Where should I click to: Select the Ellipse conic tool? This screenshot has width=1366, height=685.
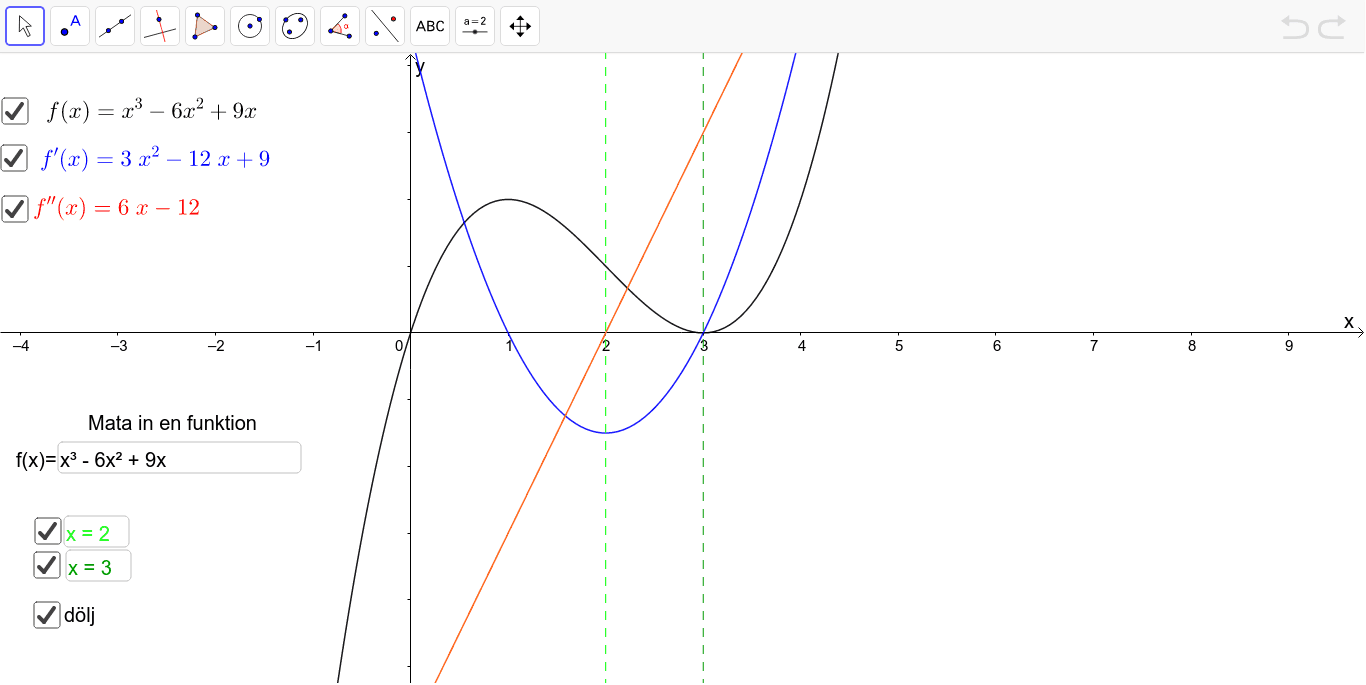295,26
